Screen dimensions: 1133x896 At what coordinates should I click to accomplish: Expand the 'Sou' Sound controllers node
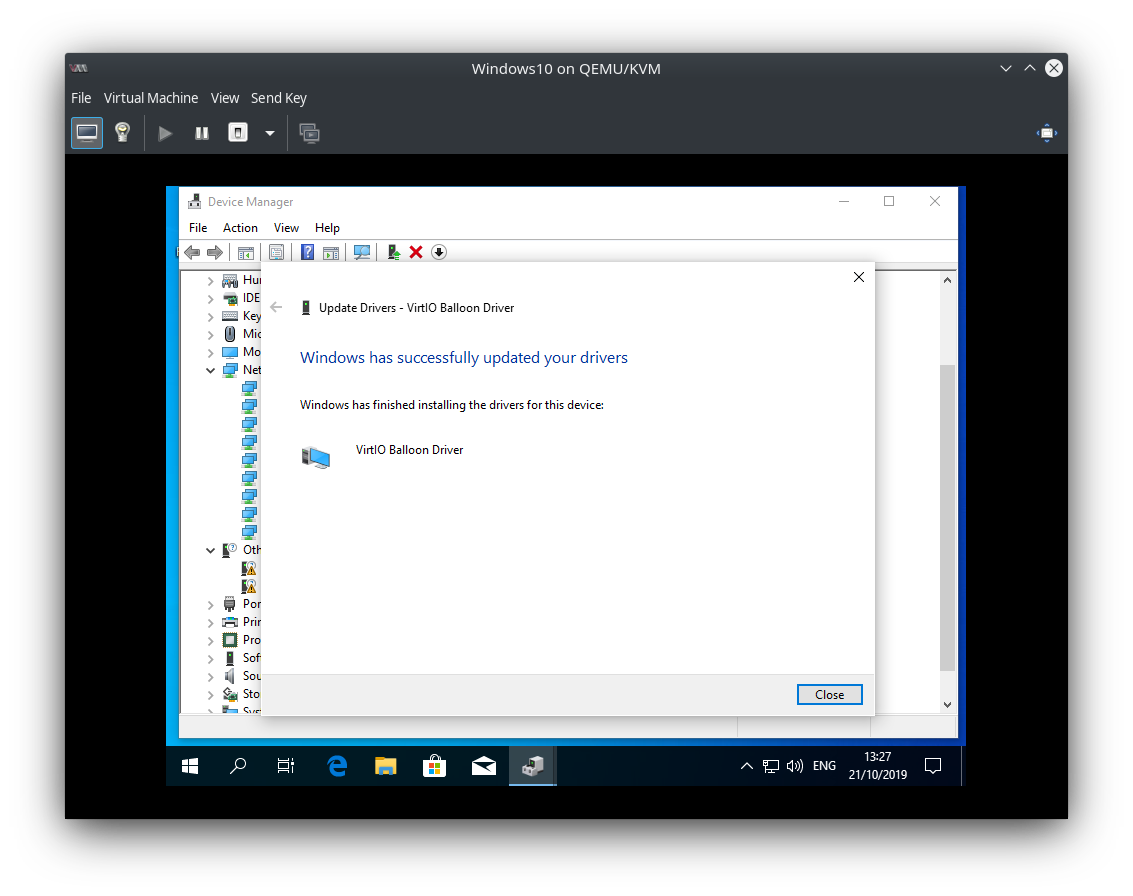pyautogui.click(x=210, y=676)
